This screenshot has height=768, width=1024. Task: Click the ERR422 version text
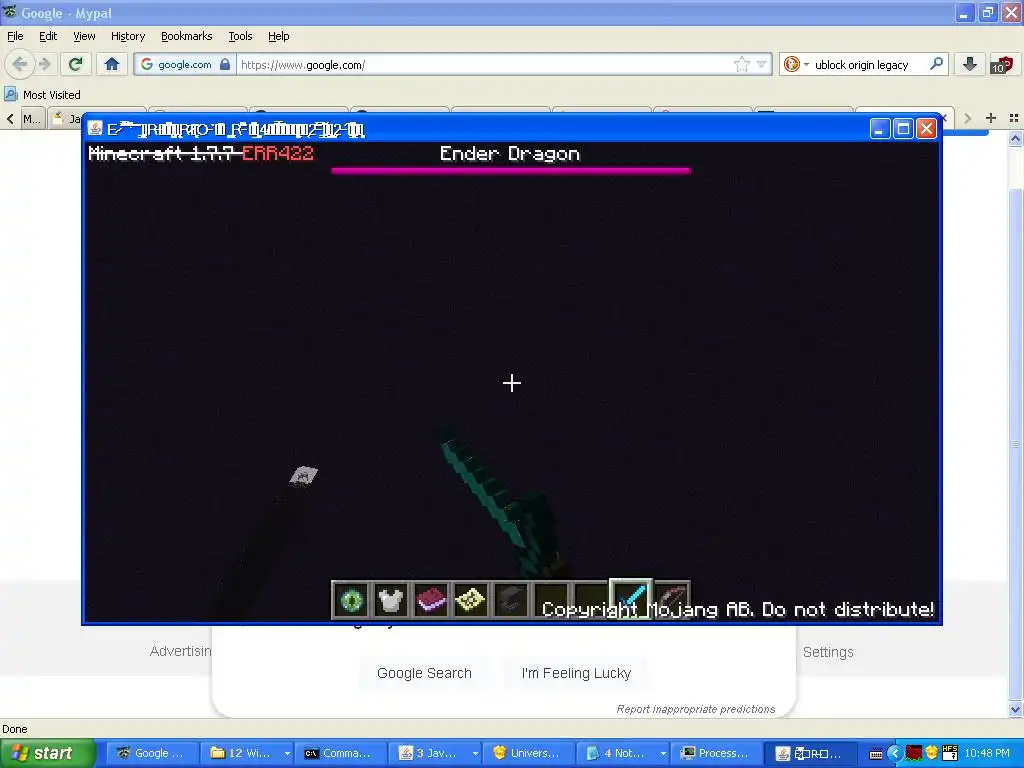click(x=278, y=153)
